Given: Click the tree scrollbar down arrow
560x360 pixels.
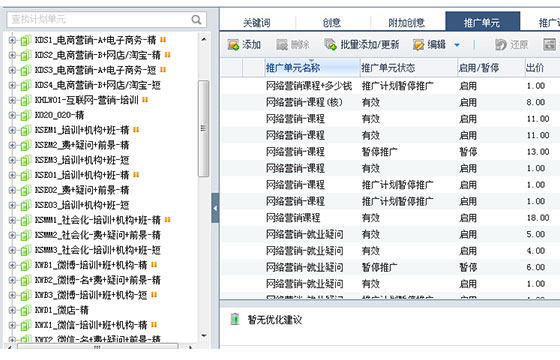Looking at the screenshot, I should [204, 335].
